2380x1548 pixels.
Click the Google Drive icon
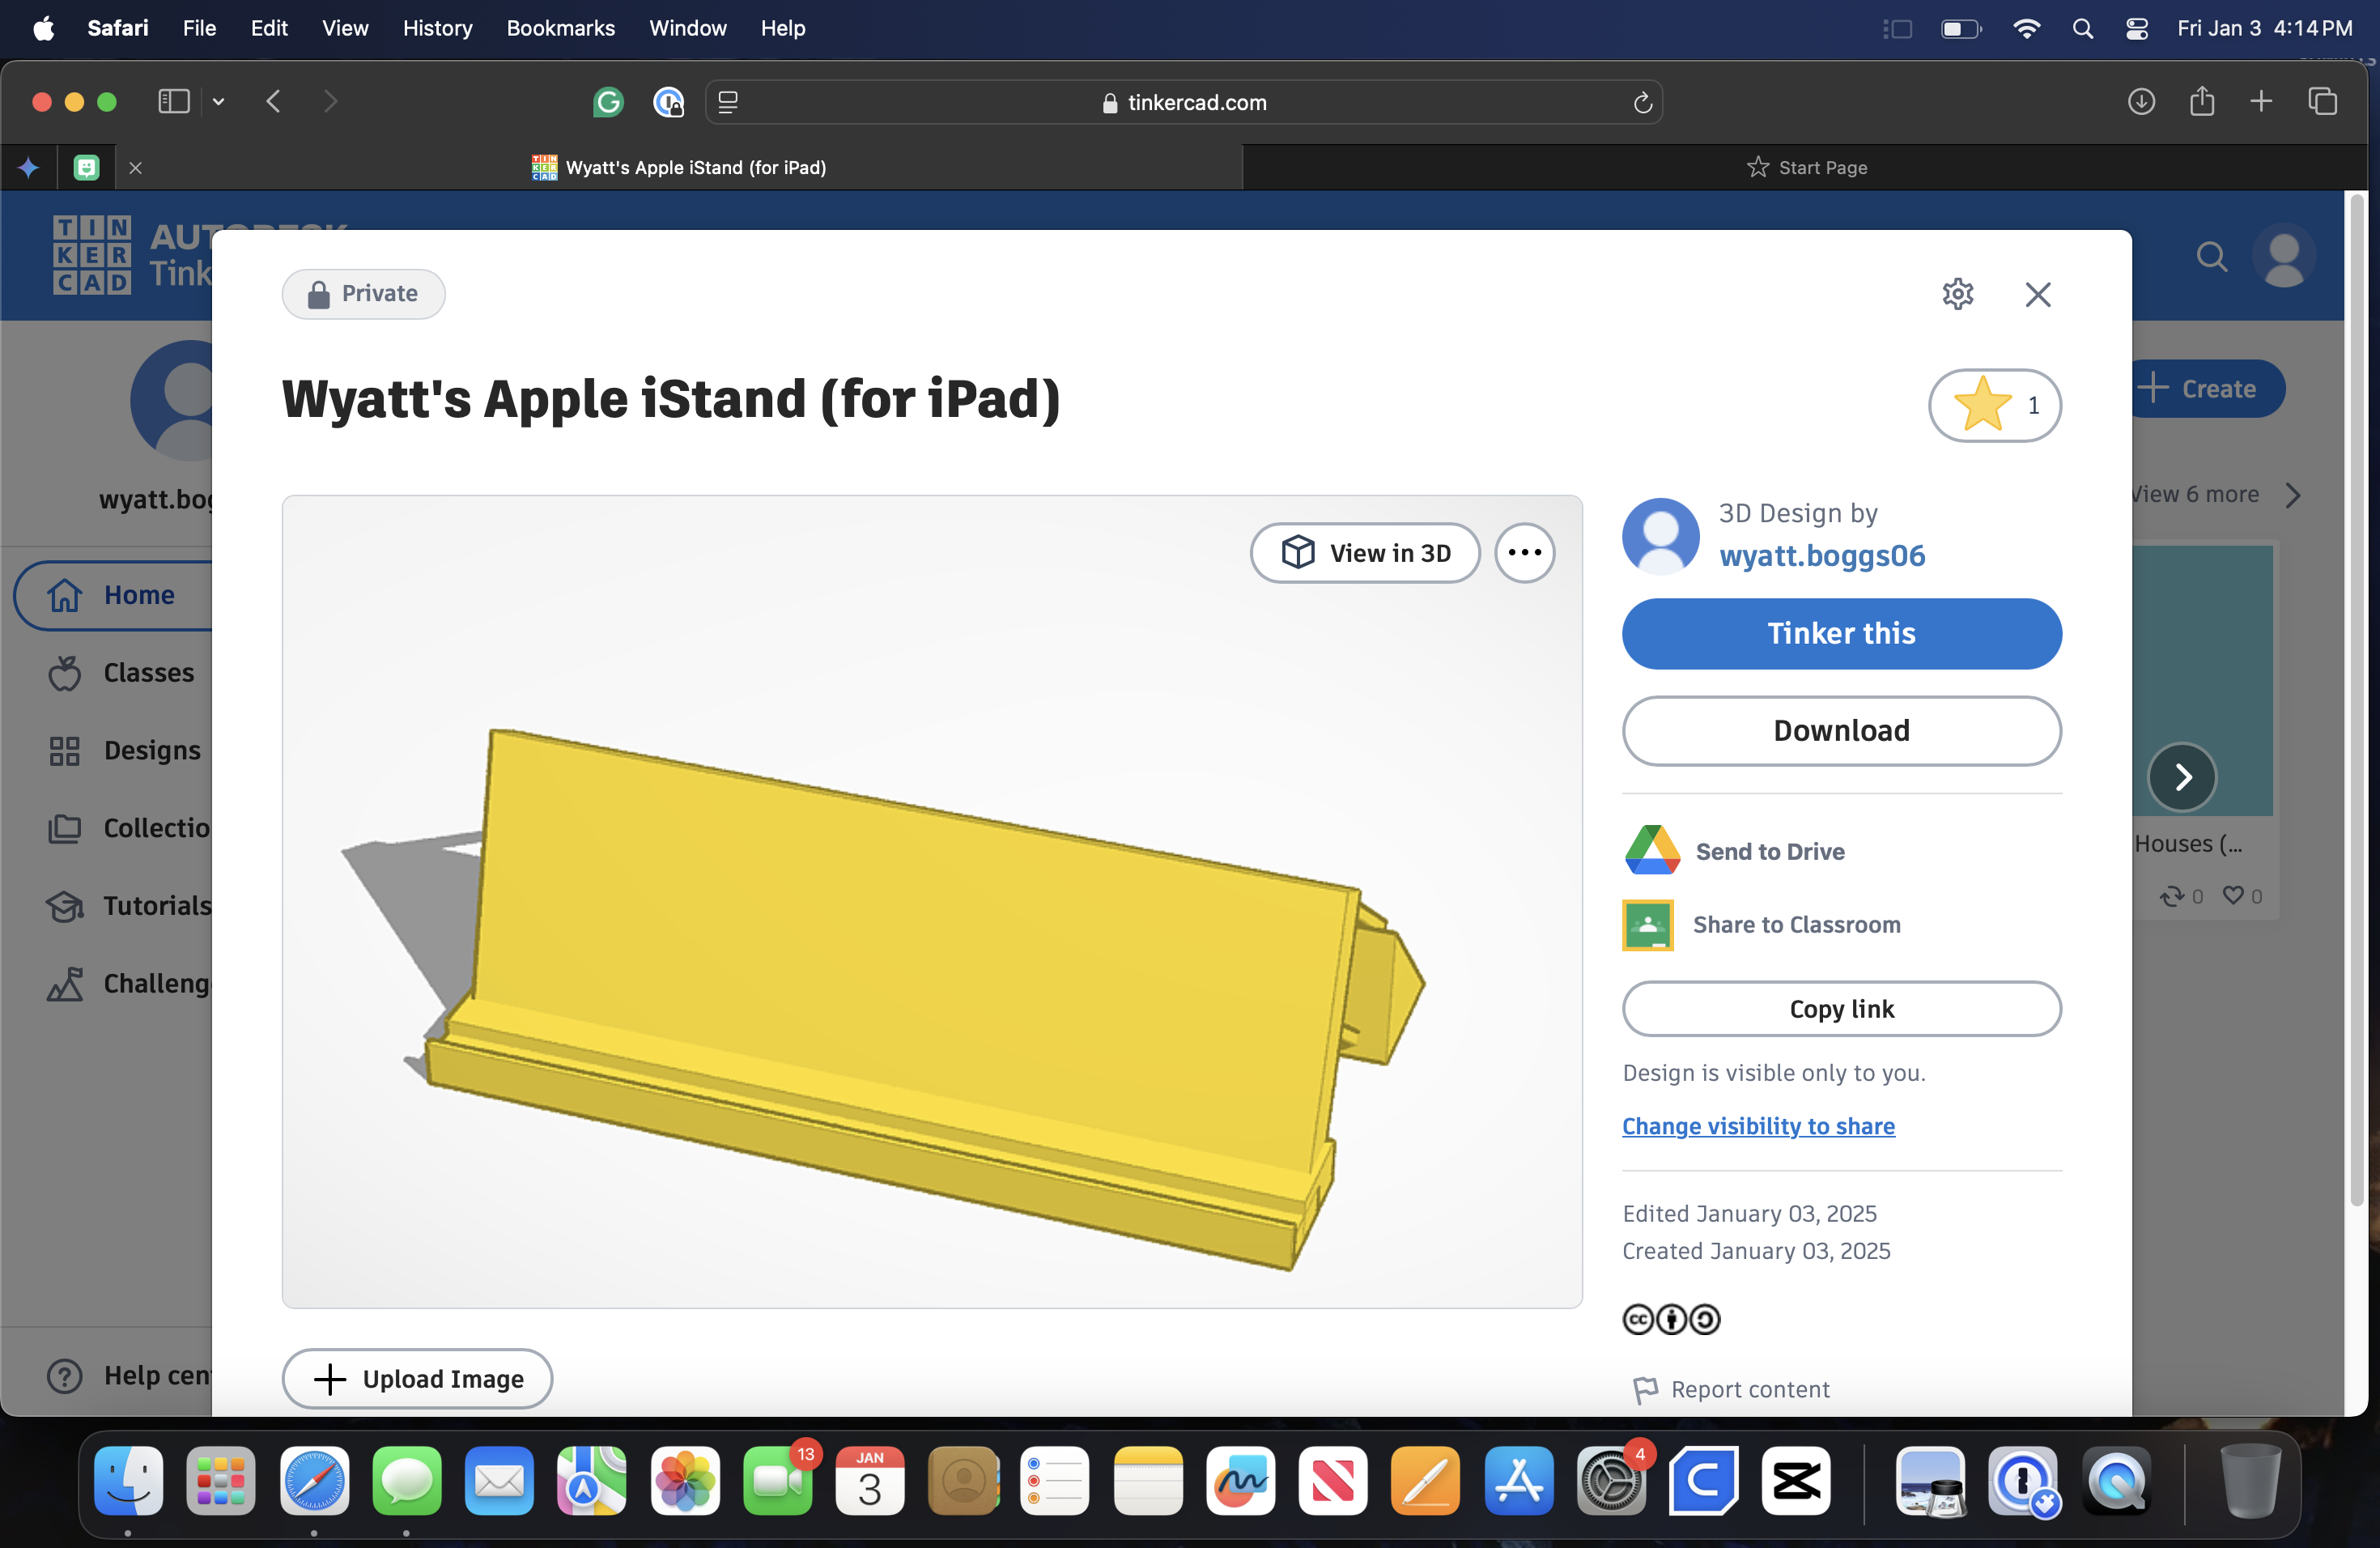point(1652,850)
